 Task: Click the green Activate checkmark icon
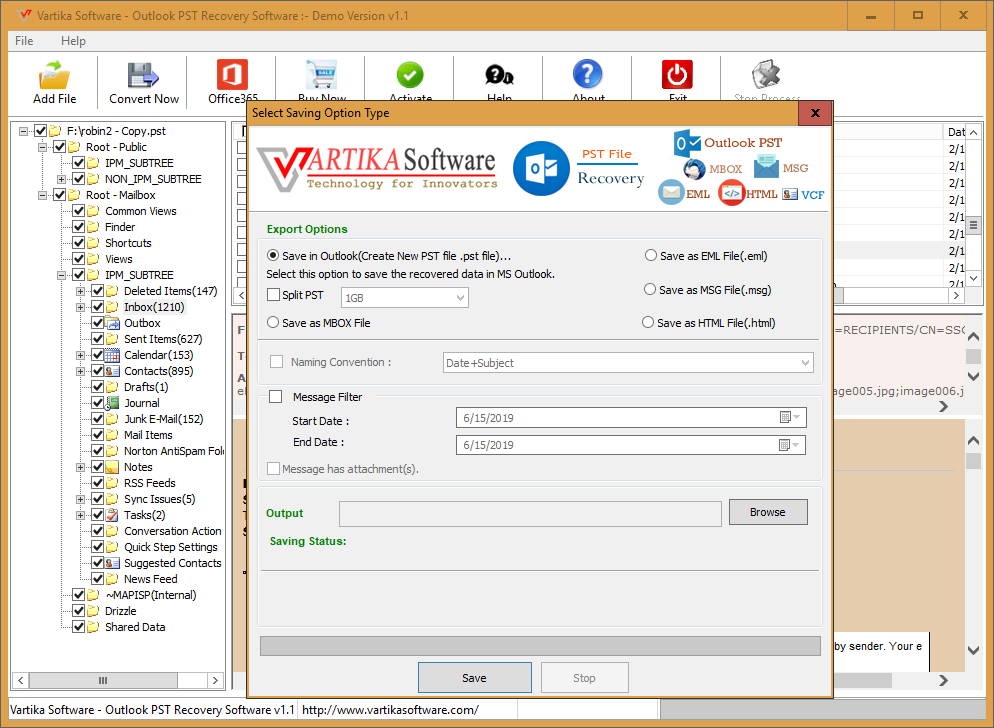pos(410,75)
